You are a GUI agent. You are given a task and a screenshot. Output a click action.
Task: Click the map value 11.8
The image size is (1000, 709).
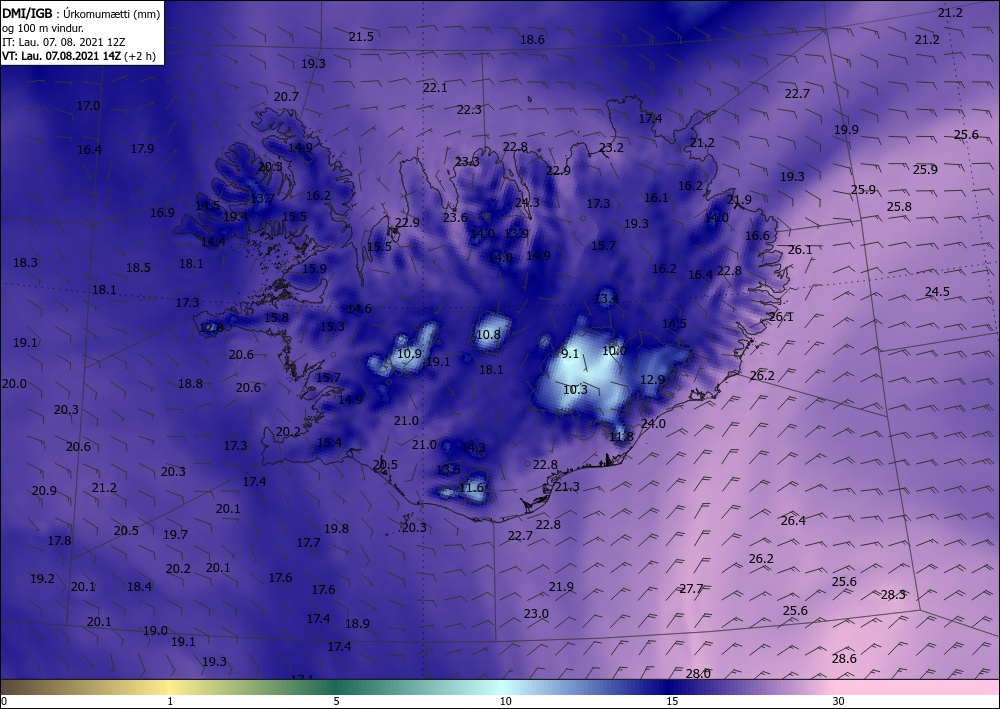(621, 437)
